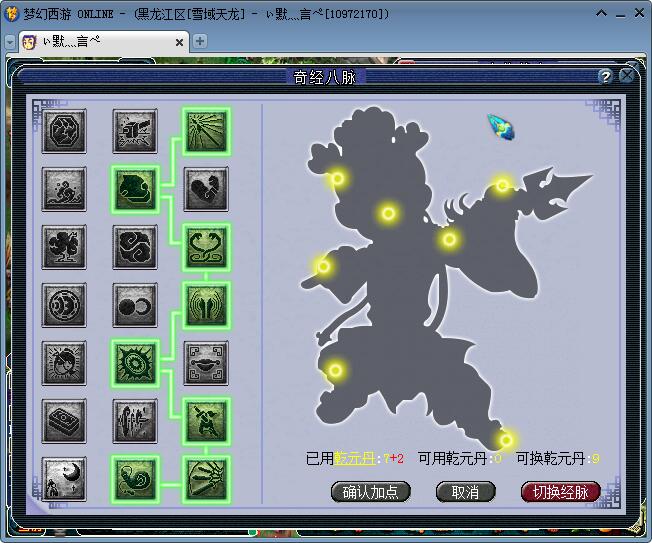Select the cannon blast skill icon

(135, 131)
